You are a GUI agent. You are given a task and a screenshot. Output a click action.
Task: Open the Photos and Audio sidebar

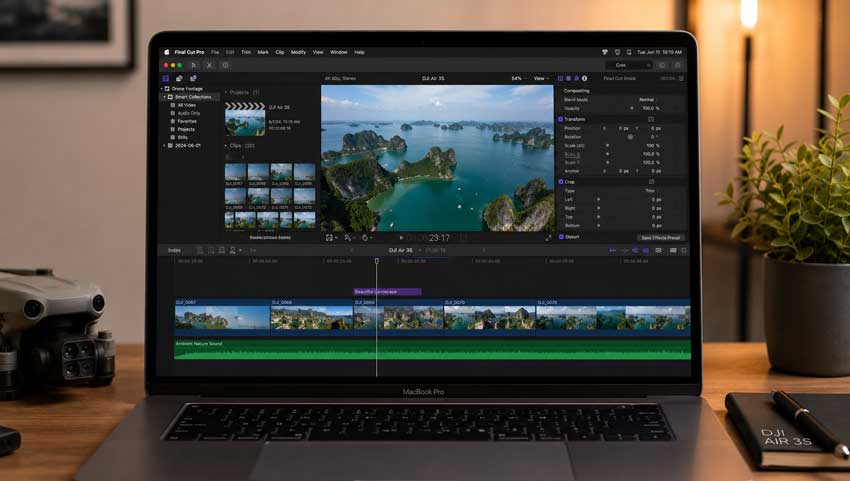click(179, 78)
